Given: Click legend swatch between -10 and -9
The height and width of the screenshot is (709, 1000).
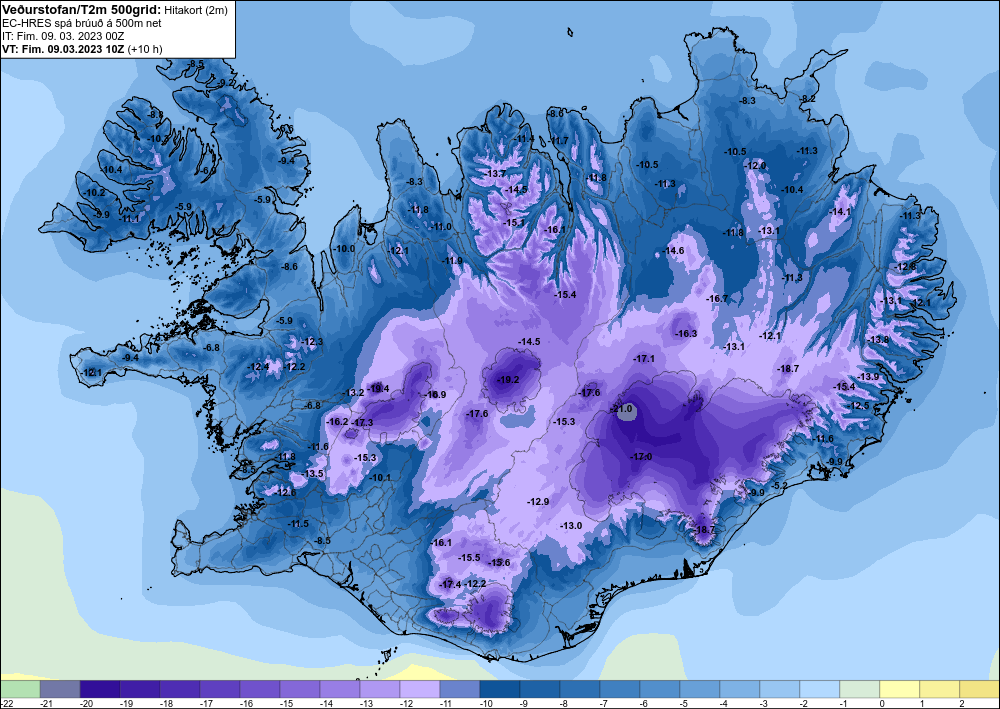Looking at the screenshot, I should 500,689.
